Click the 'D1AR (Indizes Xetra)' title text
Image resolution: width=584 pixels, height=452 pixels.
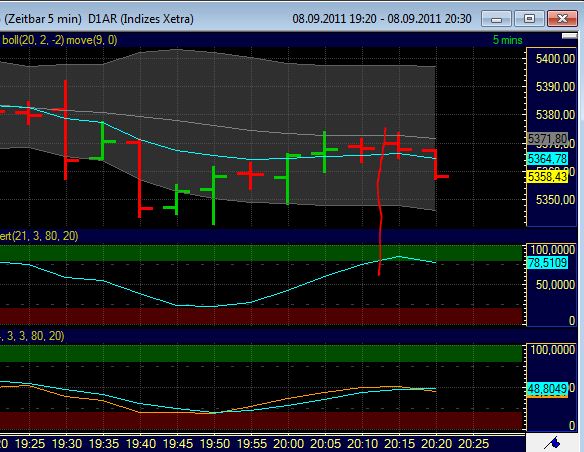click(x=141, y=19)
